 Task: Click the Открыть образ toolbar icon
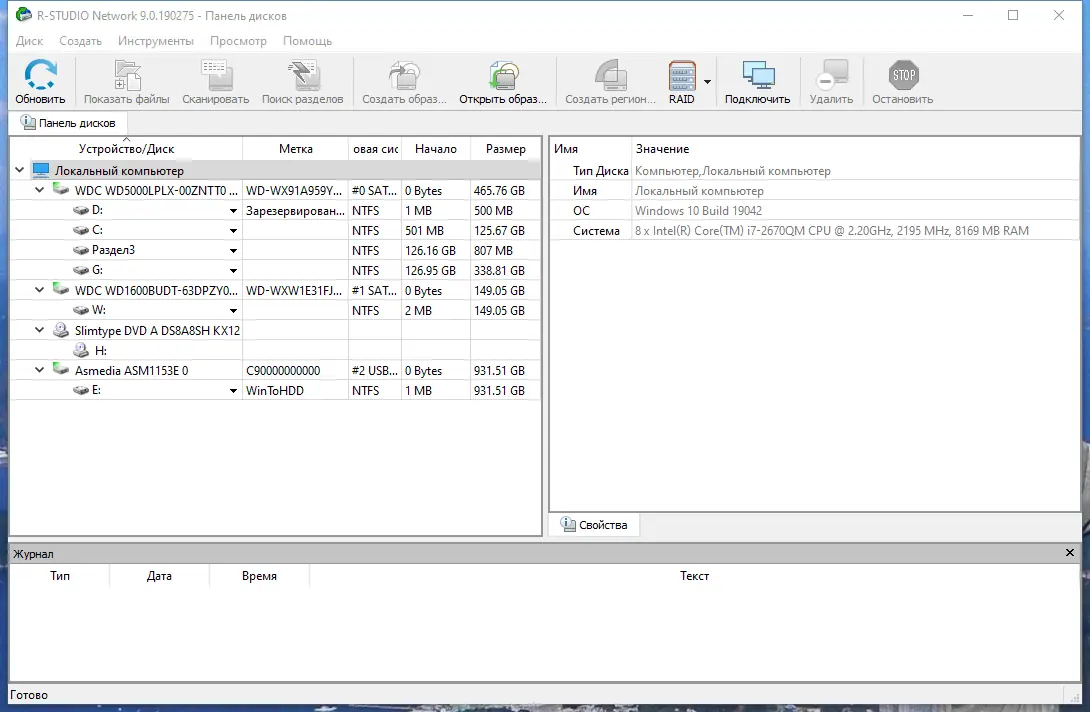[x=503, y=74]
